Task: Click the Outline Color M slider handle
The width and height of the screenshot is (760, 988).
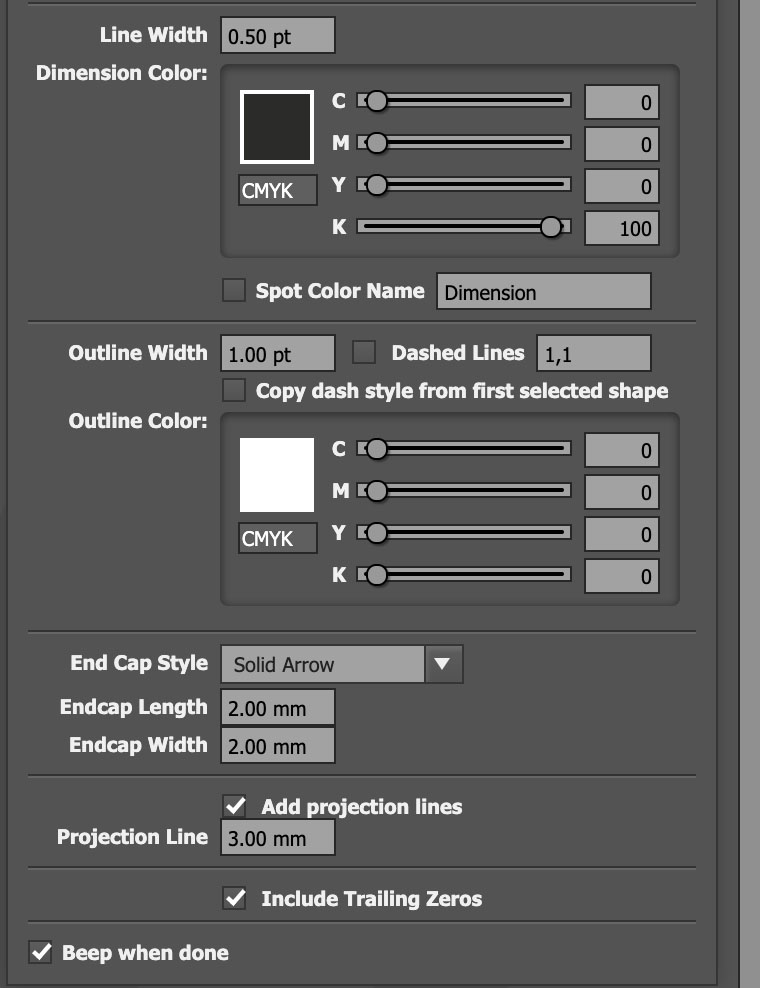Action: coord(376,491)
